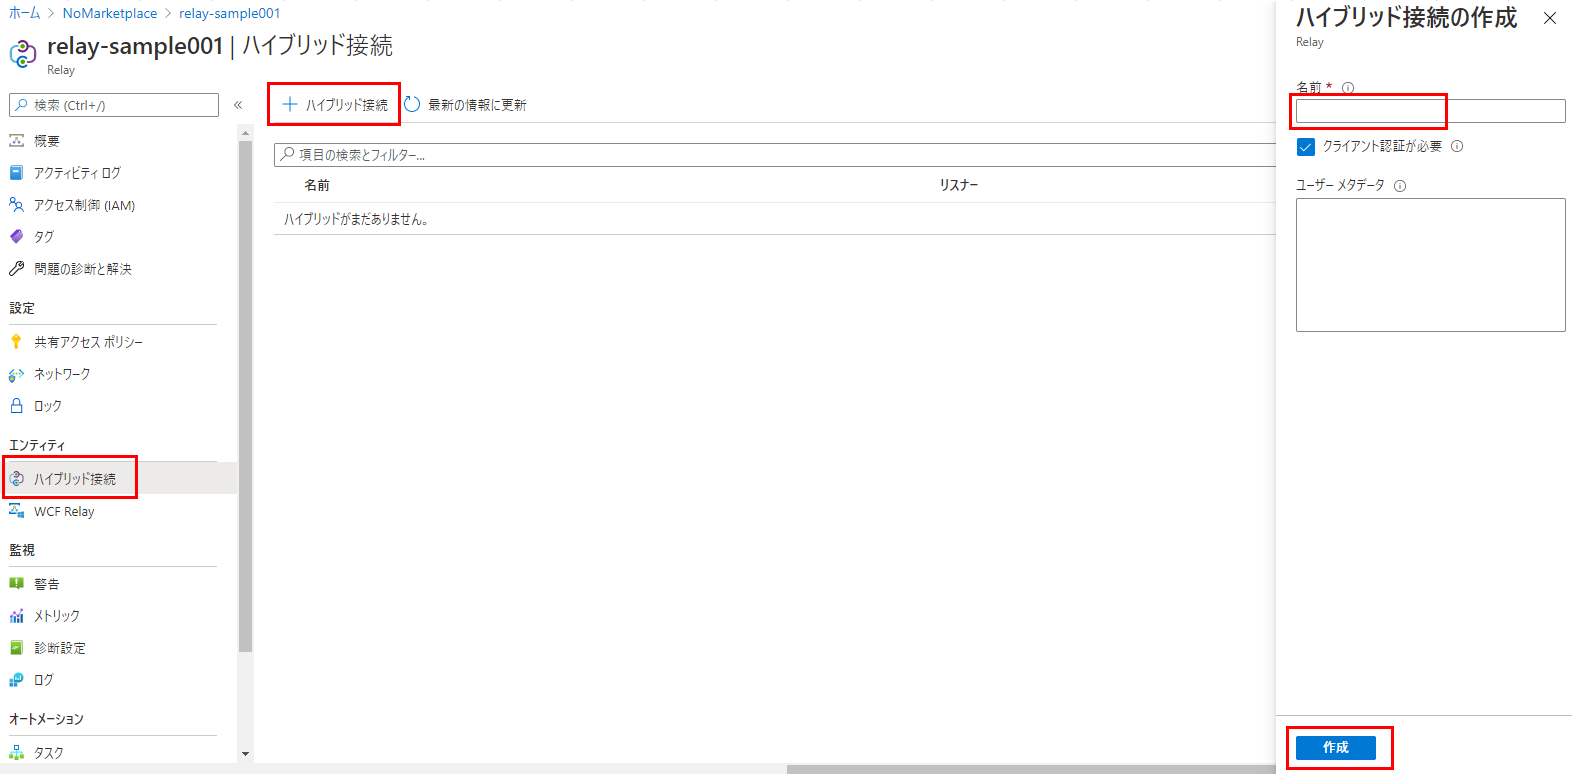Click the アクティビティ ログ icon
The width and height of the screenshot is (1572, 774).
click(x=16, y=173)
